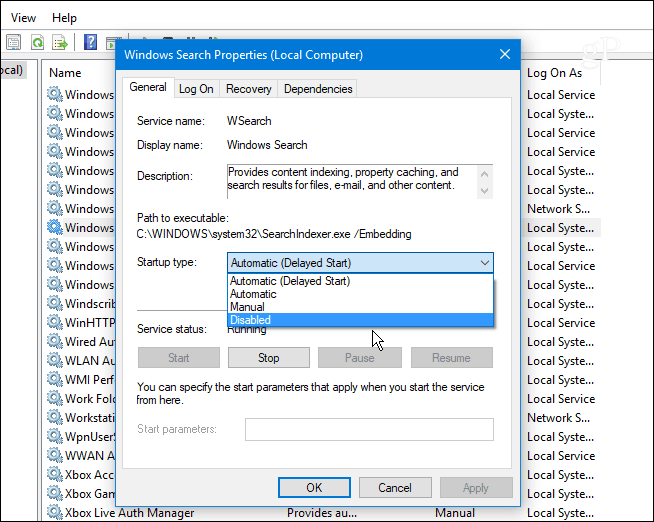Open the View menu

tap(23, 18)
